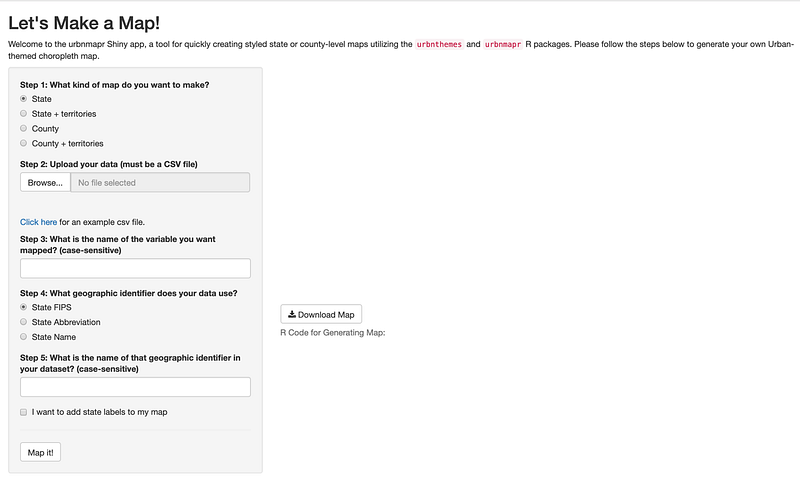Click the Map it! button

pos(40,452)
